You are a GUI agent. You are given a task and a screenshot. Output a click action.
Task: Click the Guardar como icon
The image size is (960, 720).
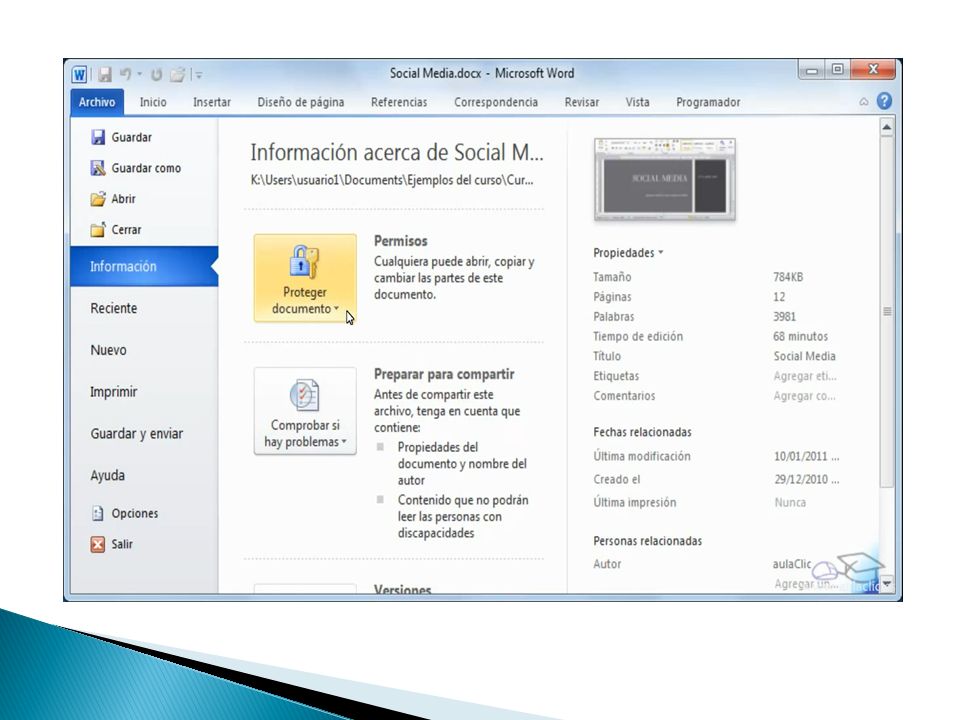tap(98, 168)
